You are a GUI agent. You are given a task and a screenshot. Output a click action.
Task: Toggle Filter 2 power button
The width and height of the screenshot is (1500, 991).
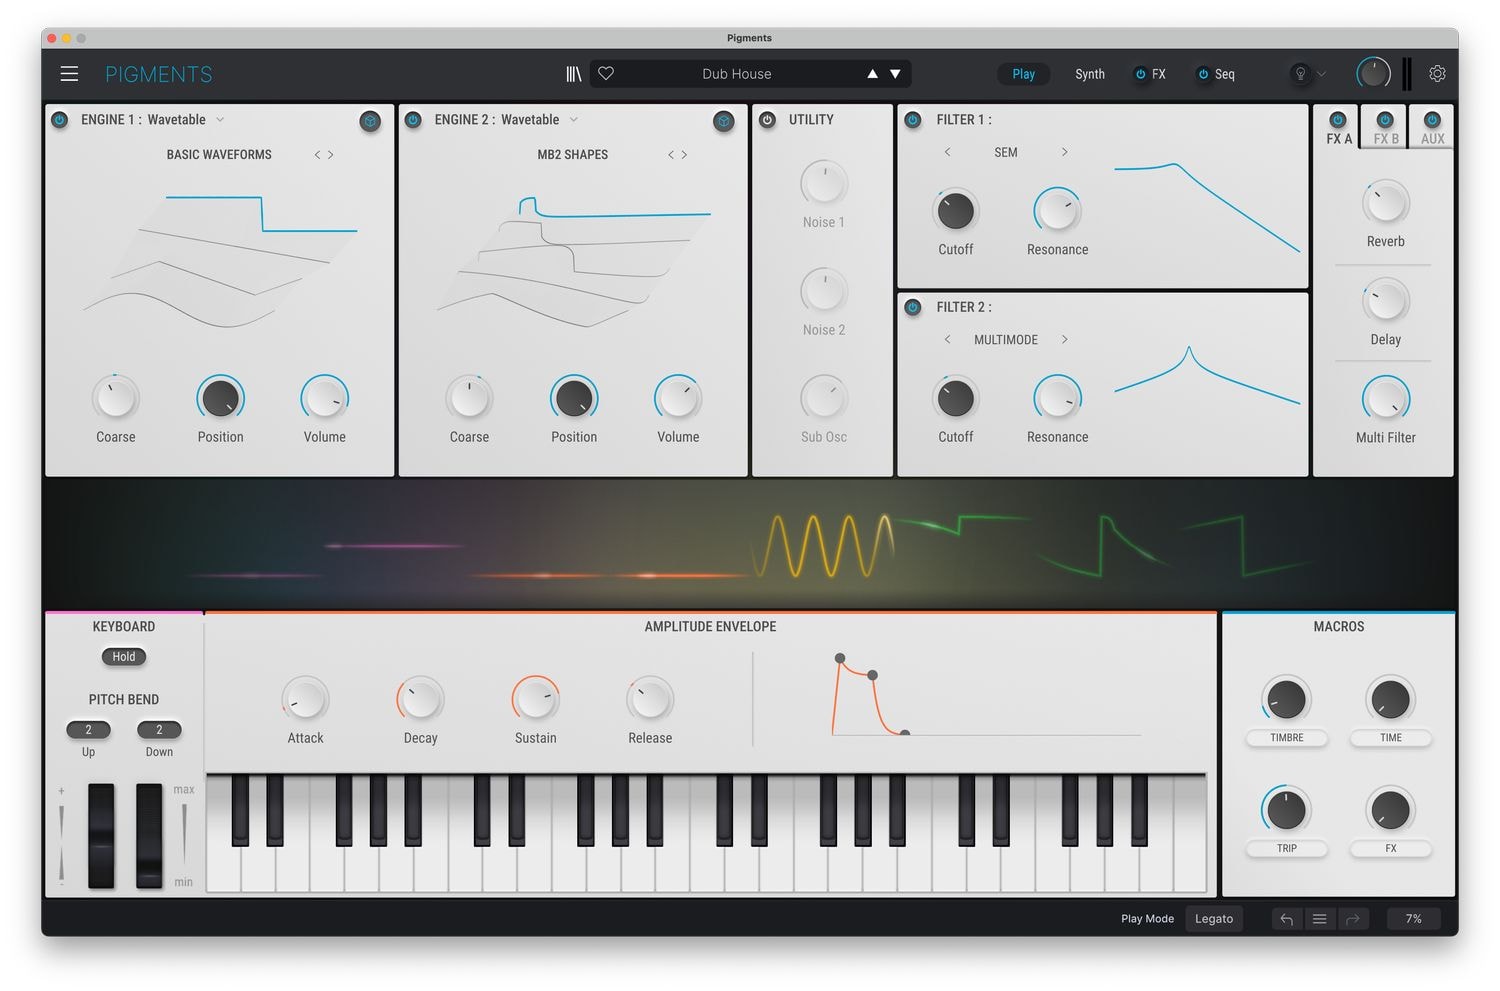pyautogui.click(x=913, y=307)
